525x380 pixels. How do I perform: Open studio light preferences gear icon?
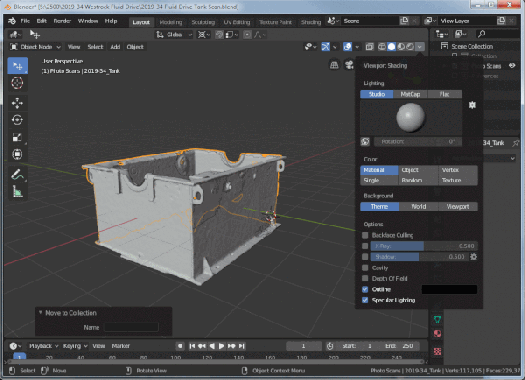pos(472,105)
